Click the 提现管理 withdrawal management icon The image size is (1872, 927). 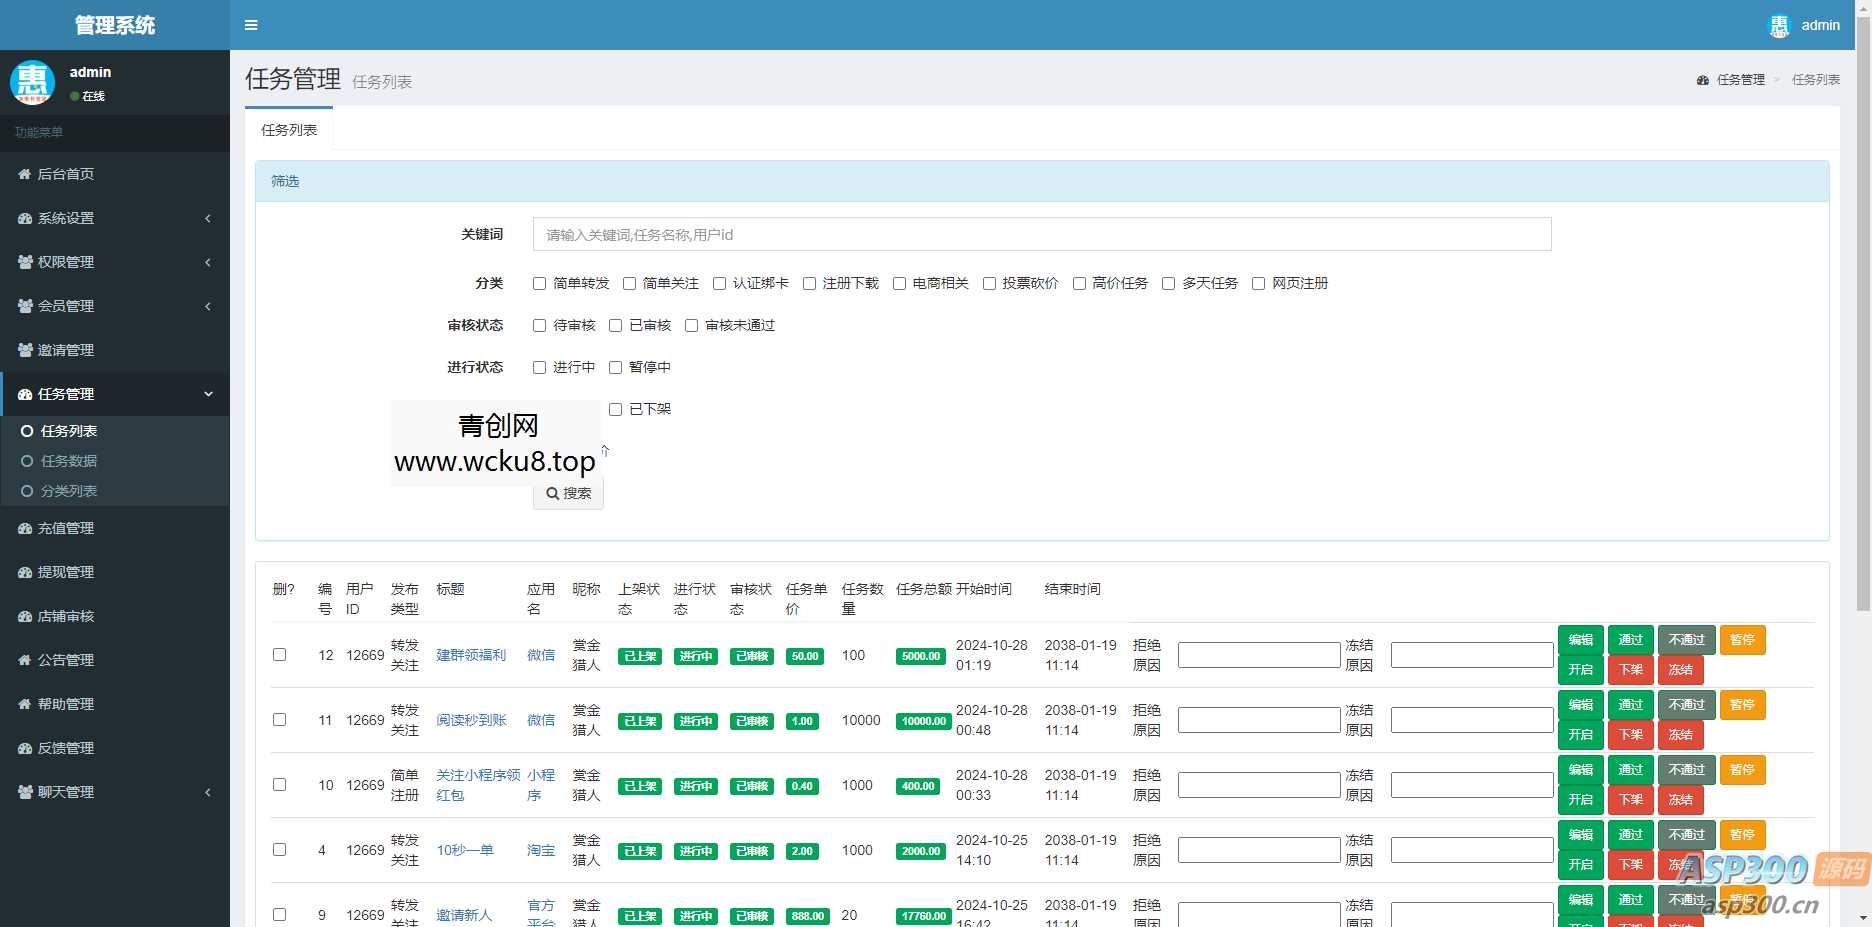coord(25,572)
